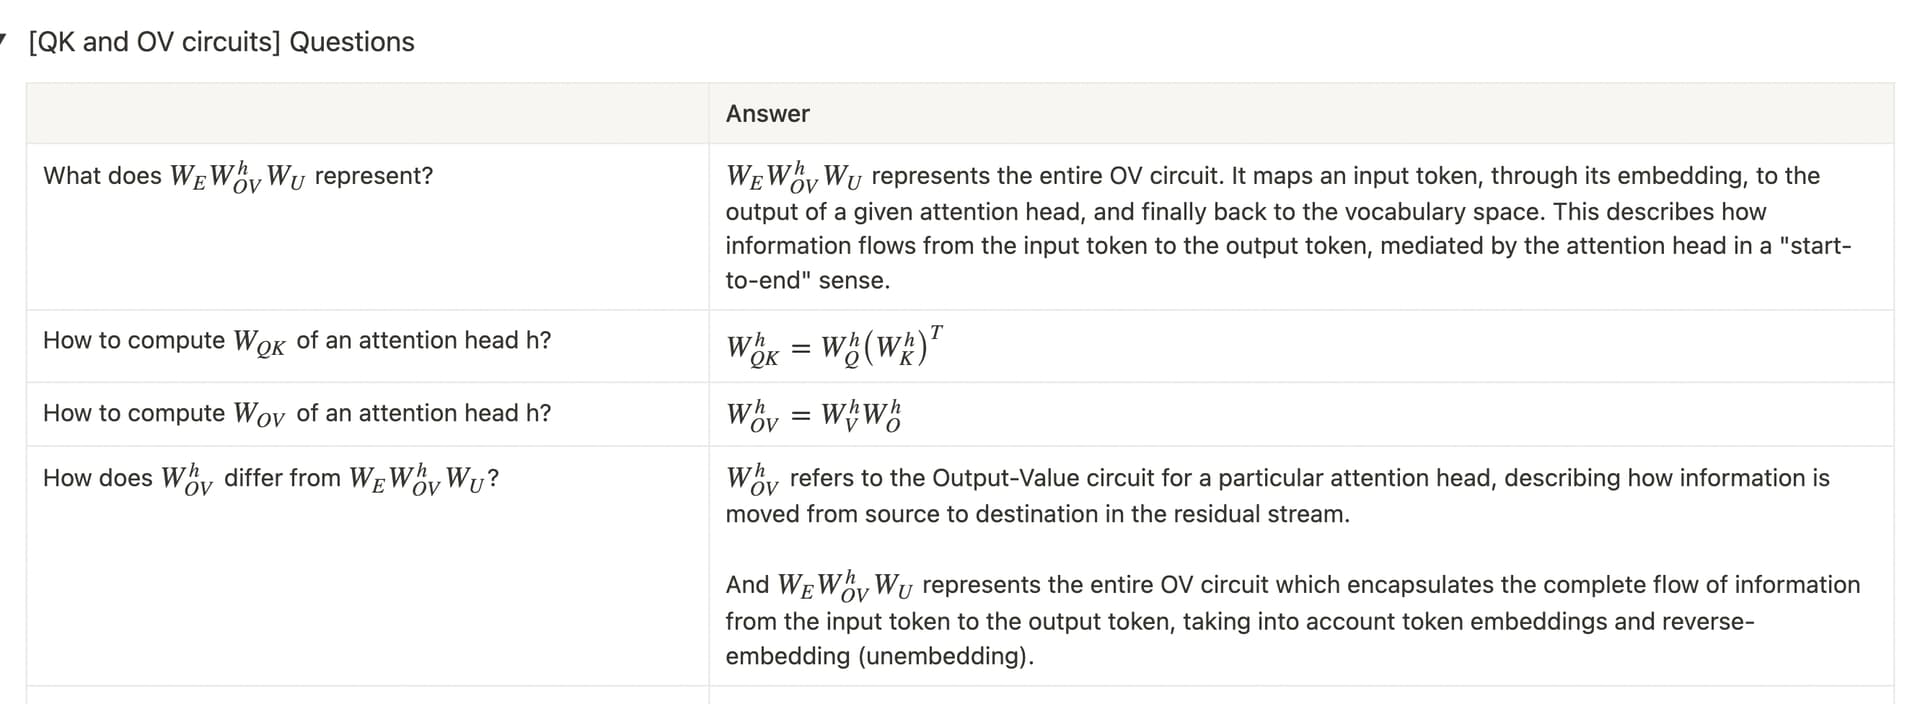
Task: Click the equation starting the first answer
Action: [794, 177]
